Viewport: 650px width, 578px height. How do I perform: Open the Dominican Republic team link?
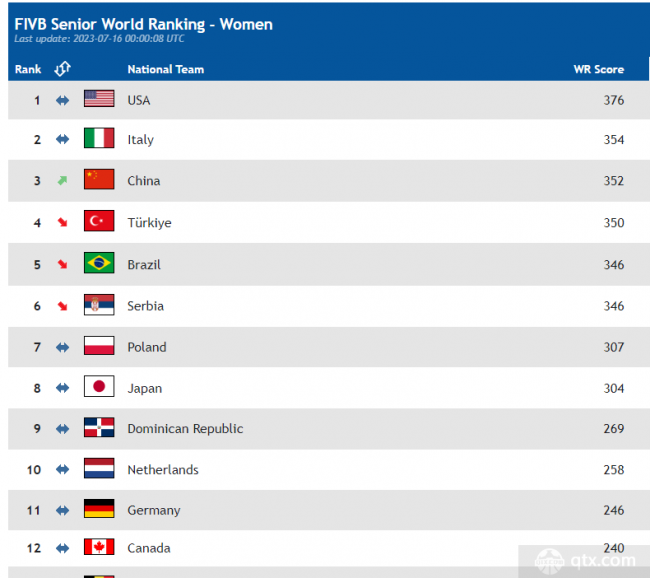(185, 428)
